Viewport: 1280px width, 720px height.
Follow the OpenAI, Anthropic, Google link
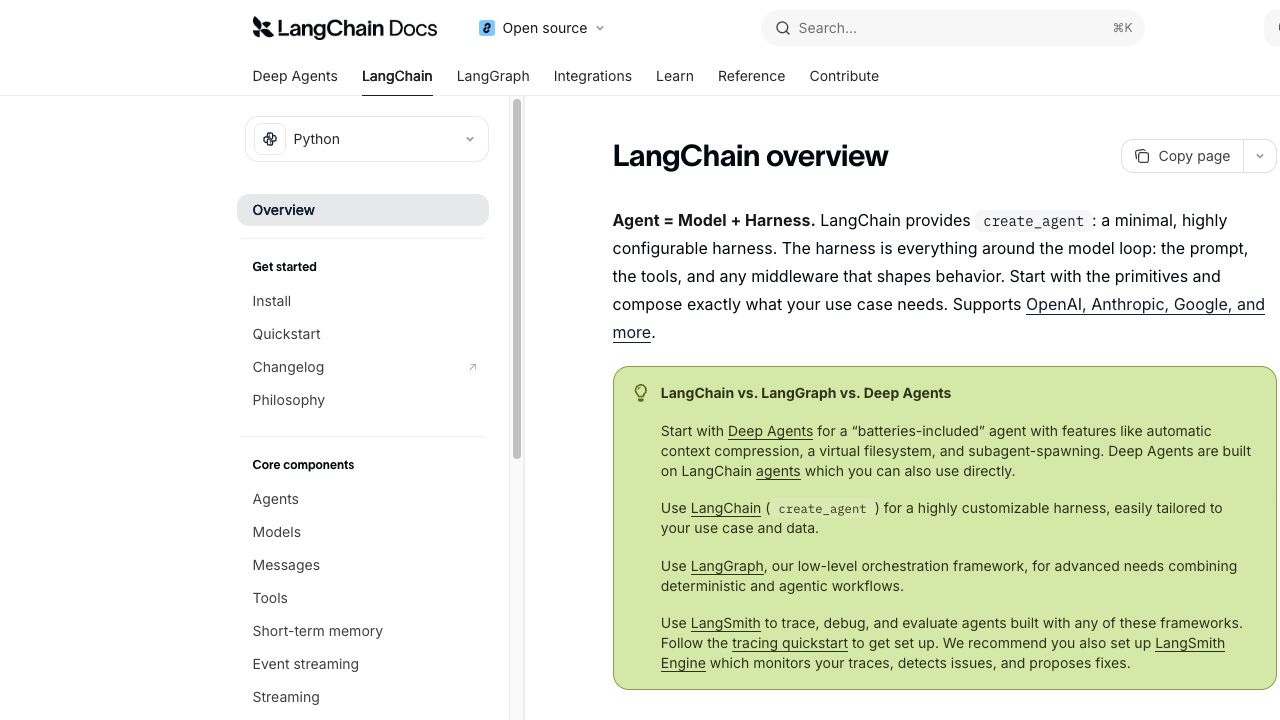click(x=1145, y=304)
